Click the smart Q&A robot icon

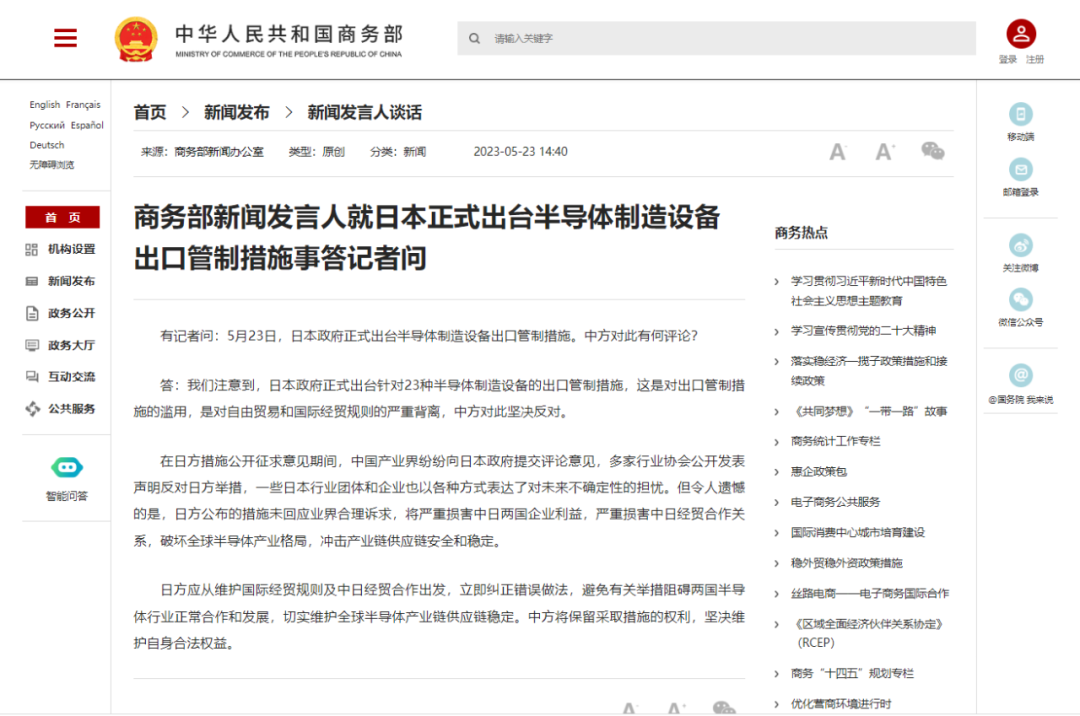[x=66, y=467]
